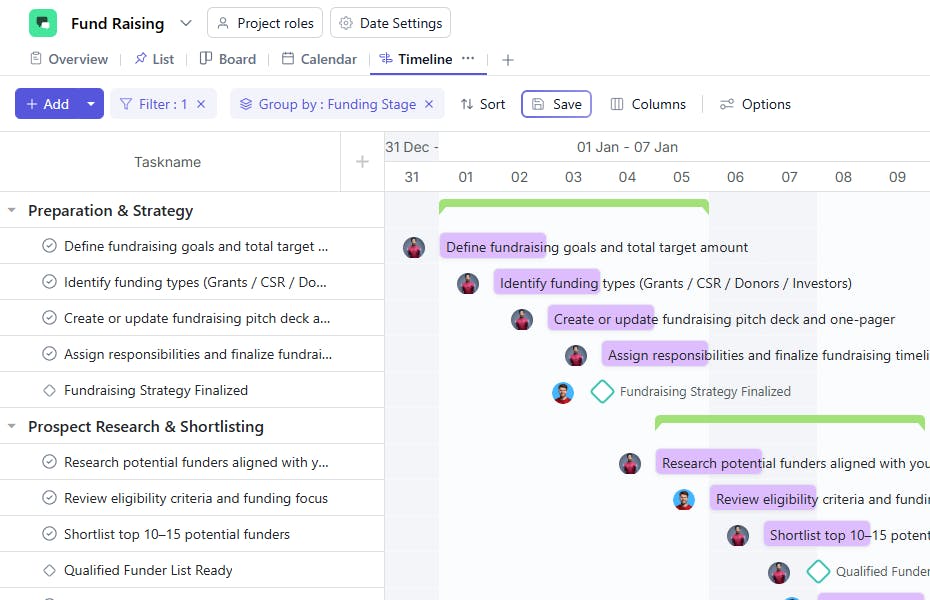Screen dimensions: 930x600
Task: Click the Fund Raising project logo icon
Action: (43, 23)
